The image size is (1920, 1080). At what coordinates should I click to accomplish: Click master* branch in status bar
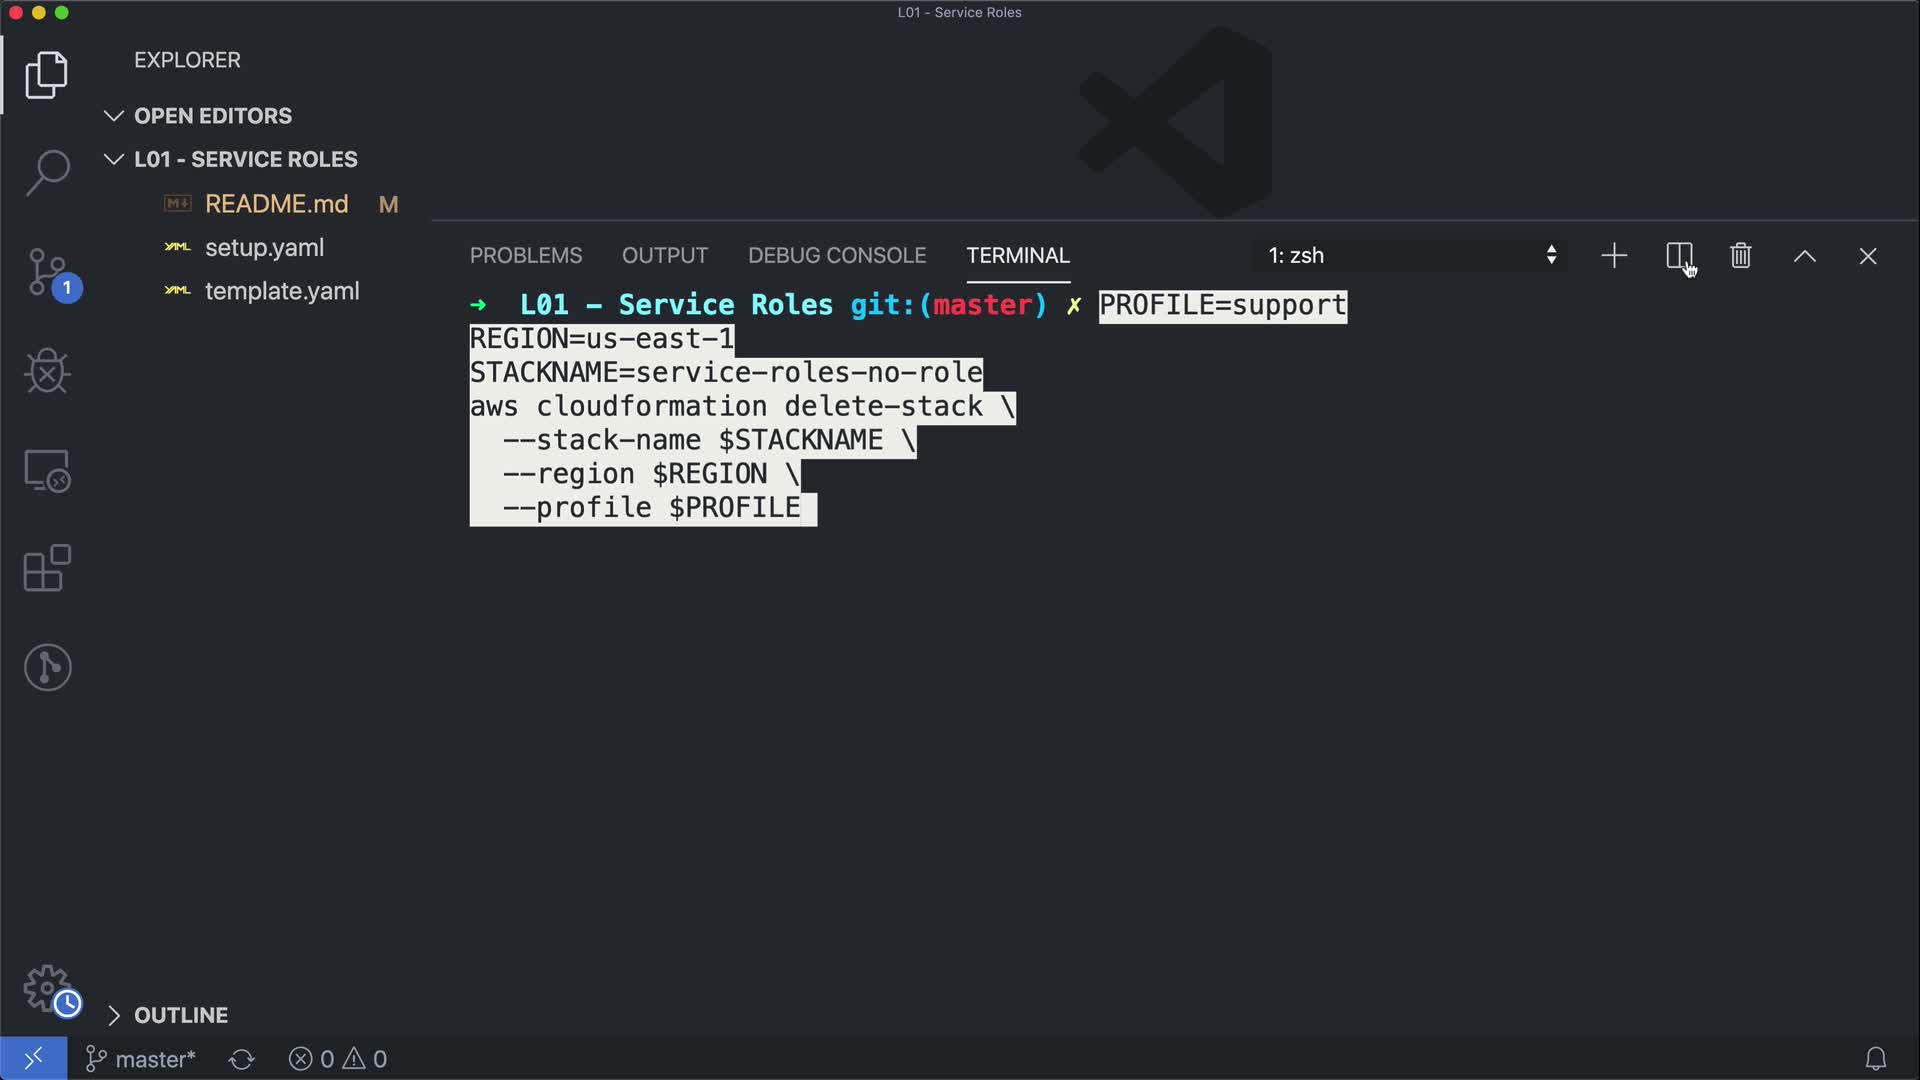click(141, 1059)
